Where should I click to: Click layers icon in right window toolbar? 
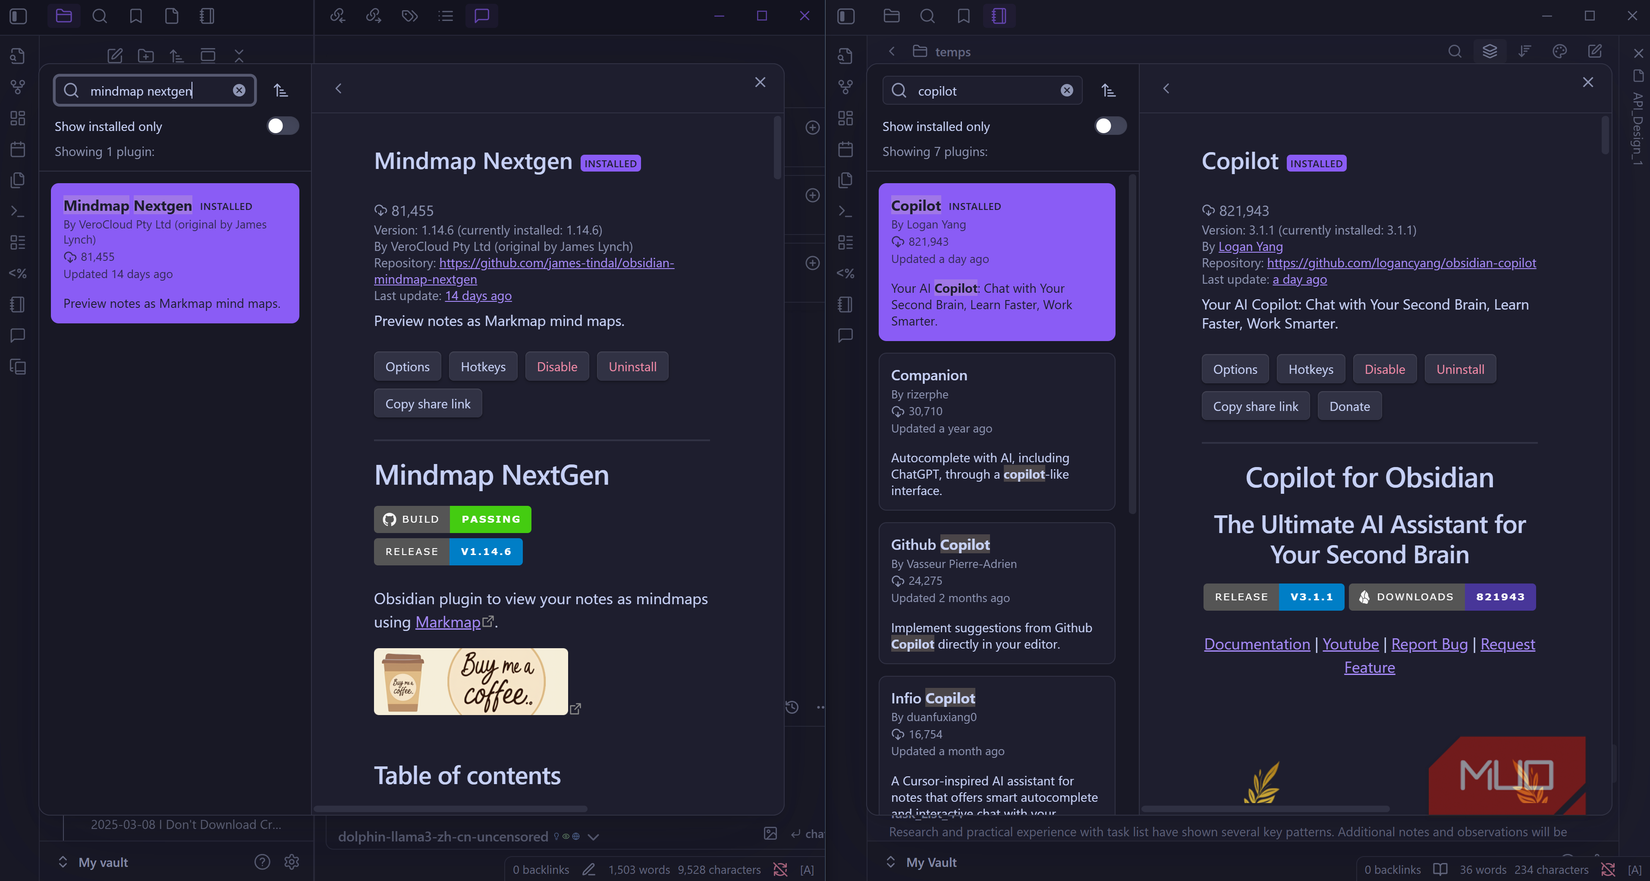tap(1490, 51)
